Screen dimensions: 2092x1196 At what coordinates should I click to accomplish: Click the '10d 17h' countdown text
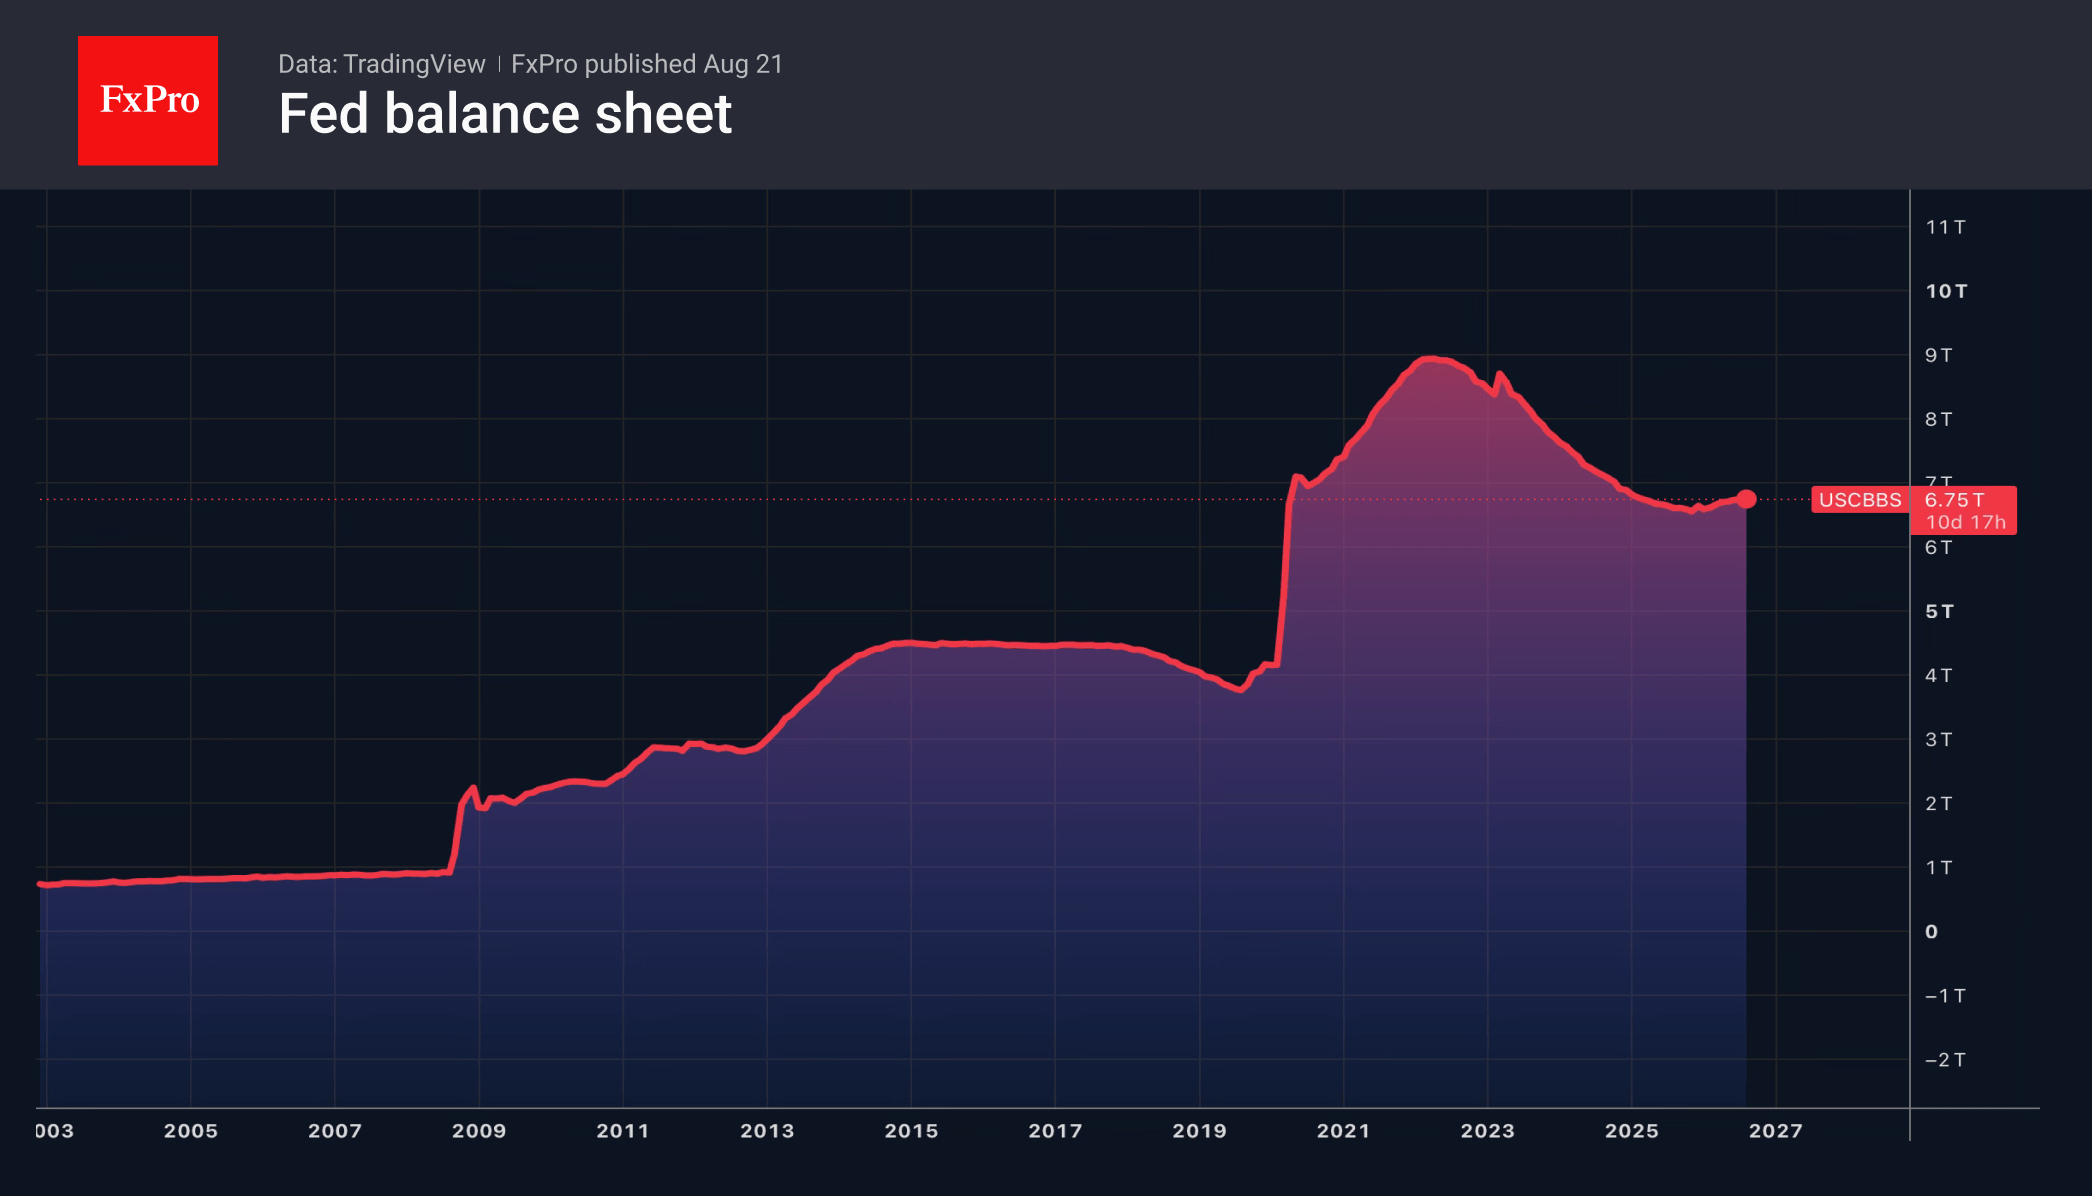point(1965,522)
